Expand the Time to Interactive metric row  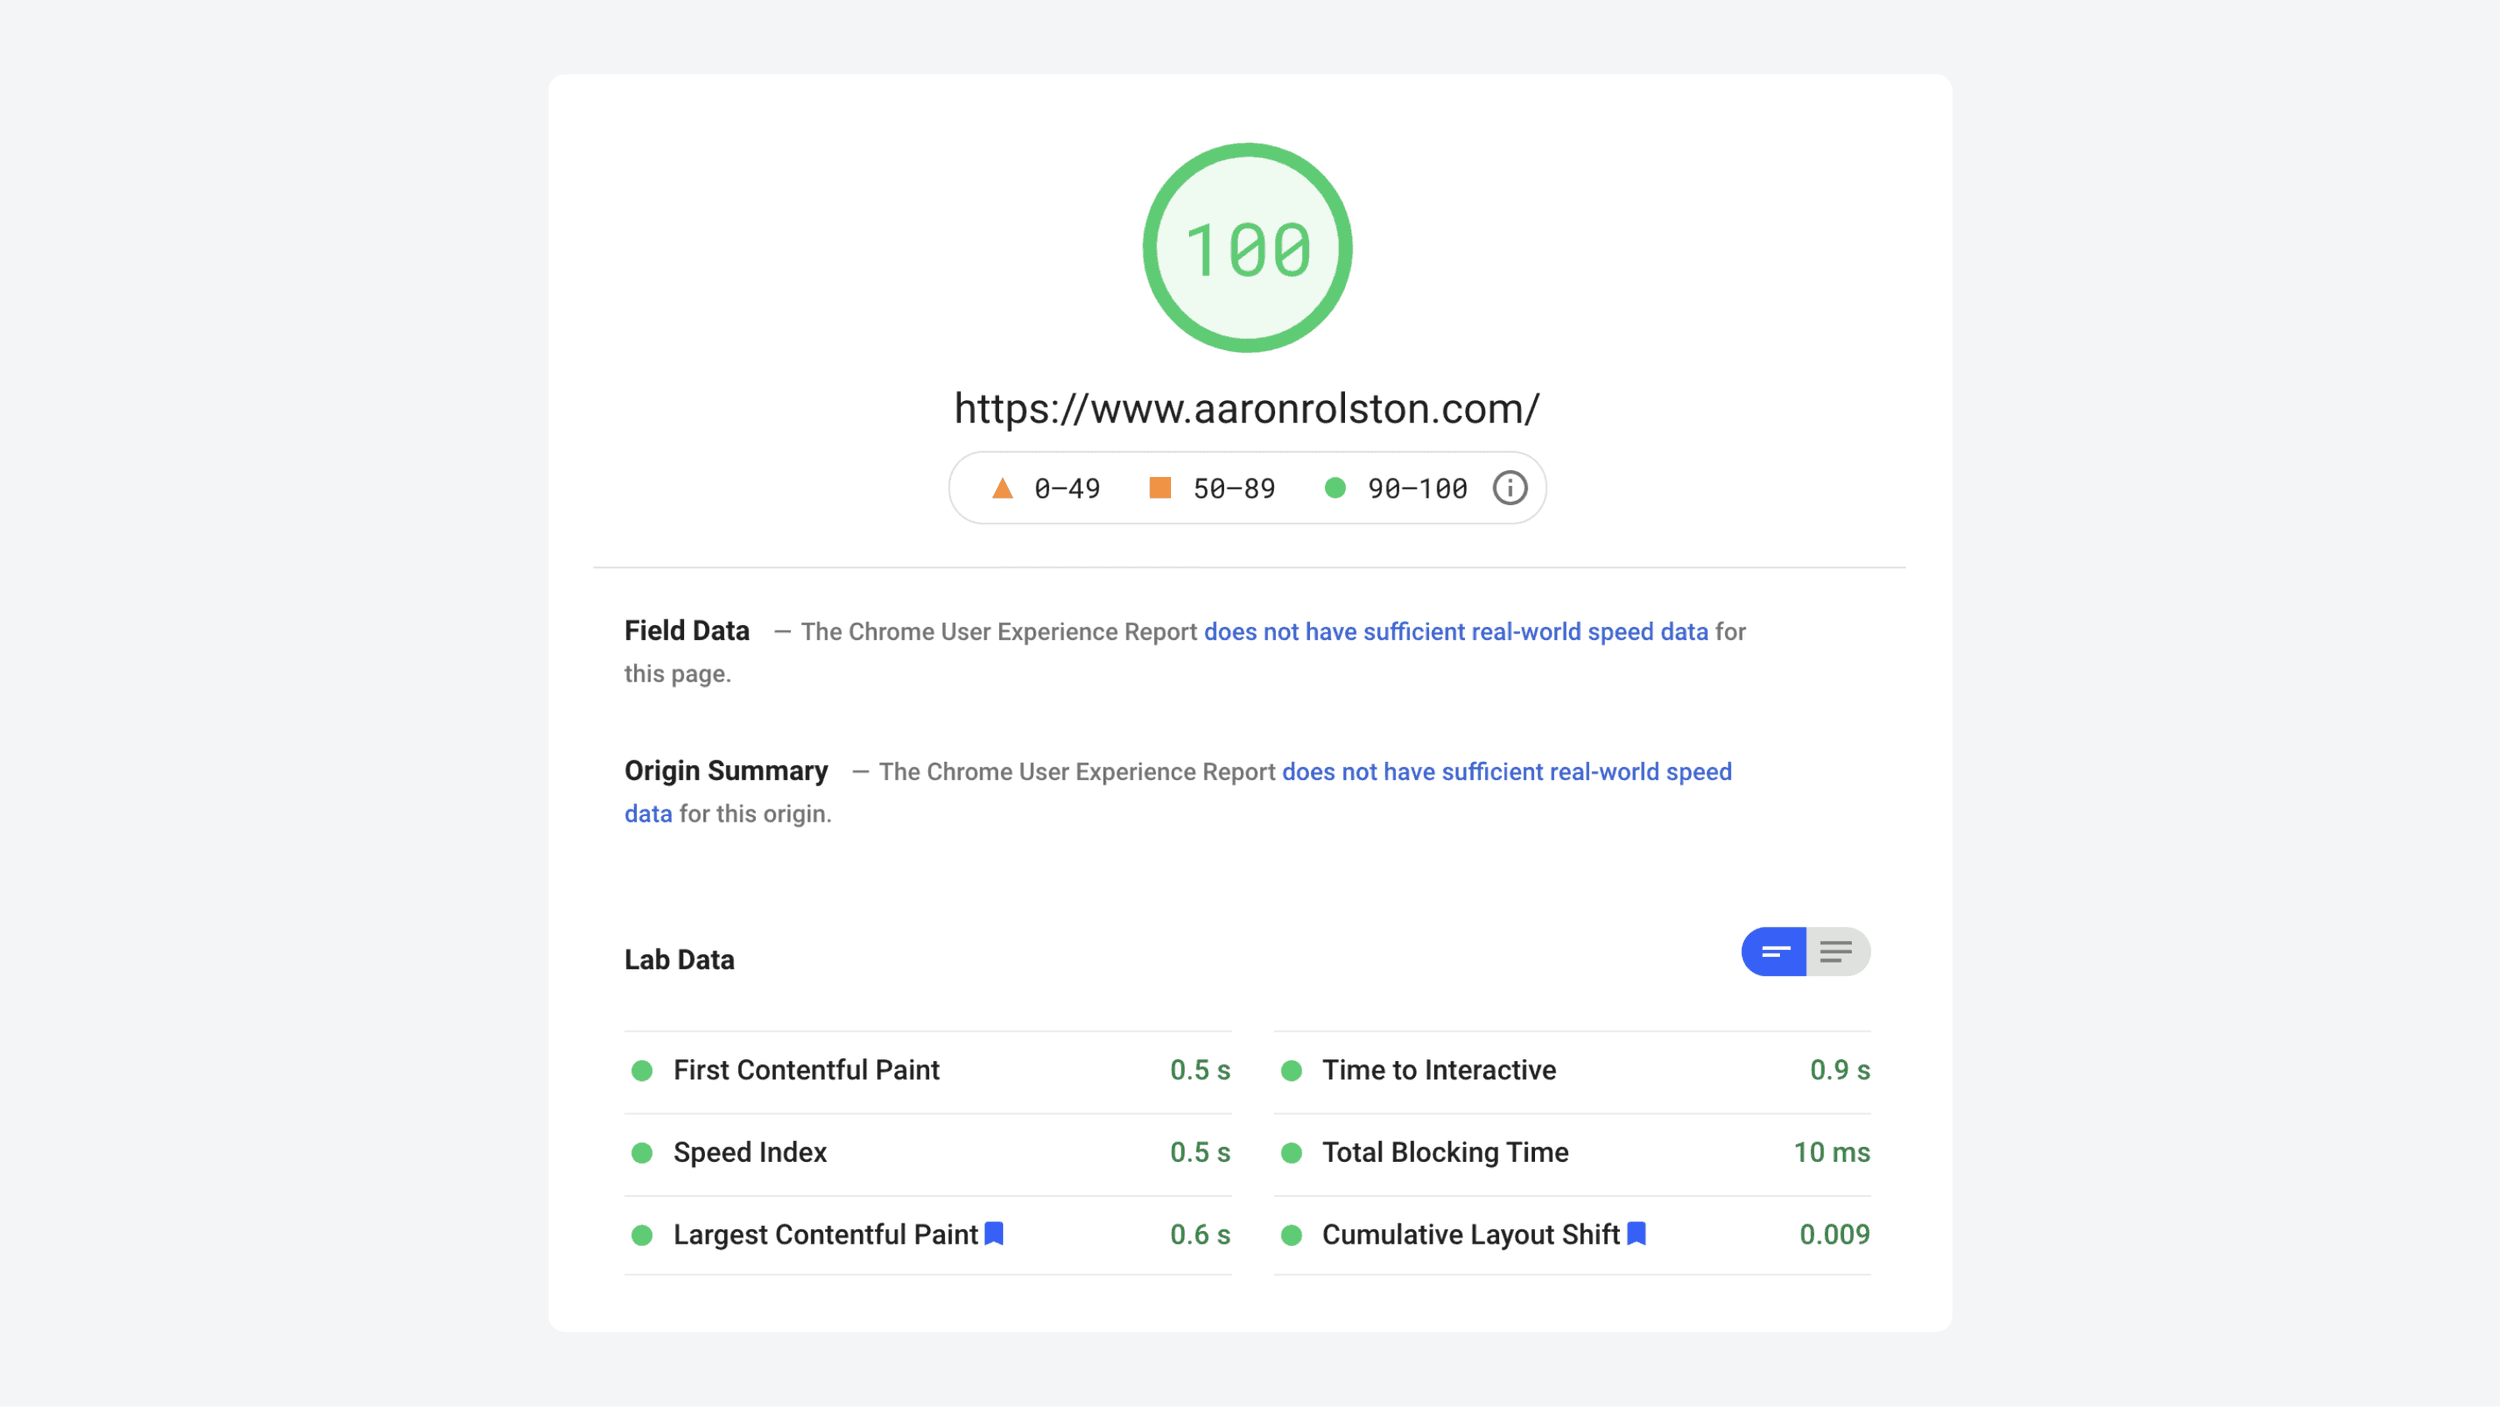1438,1070
